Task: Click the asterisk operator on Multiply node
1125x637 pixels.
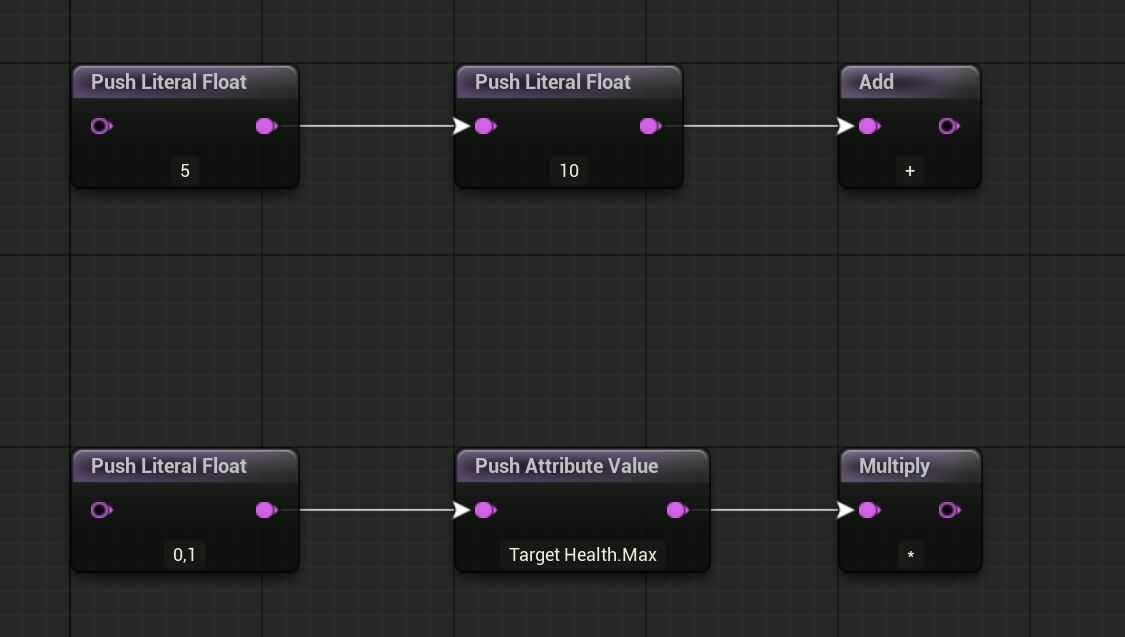Action: pos(910,555)
